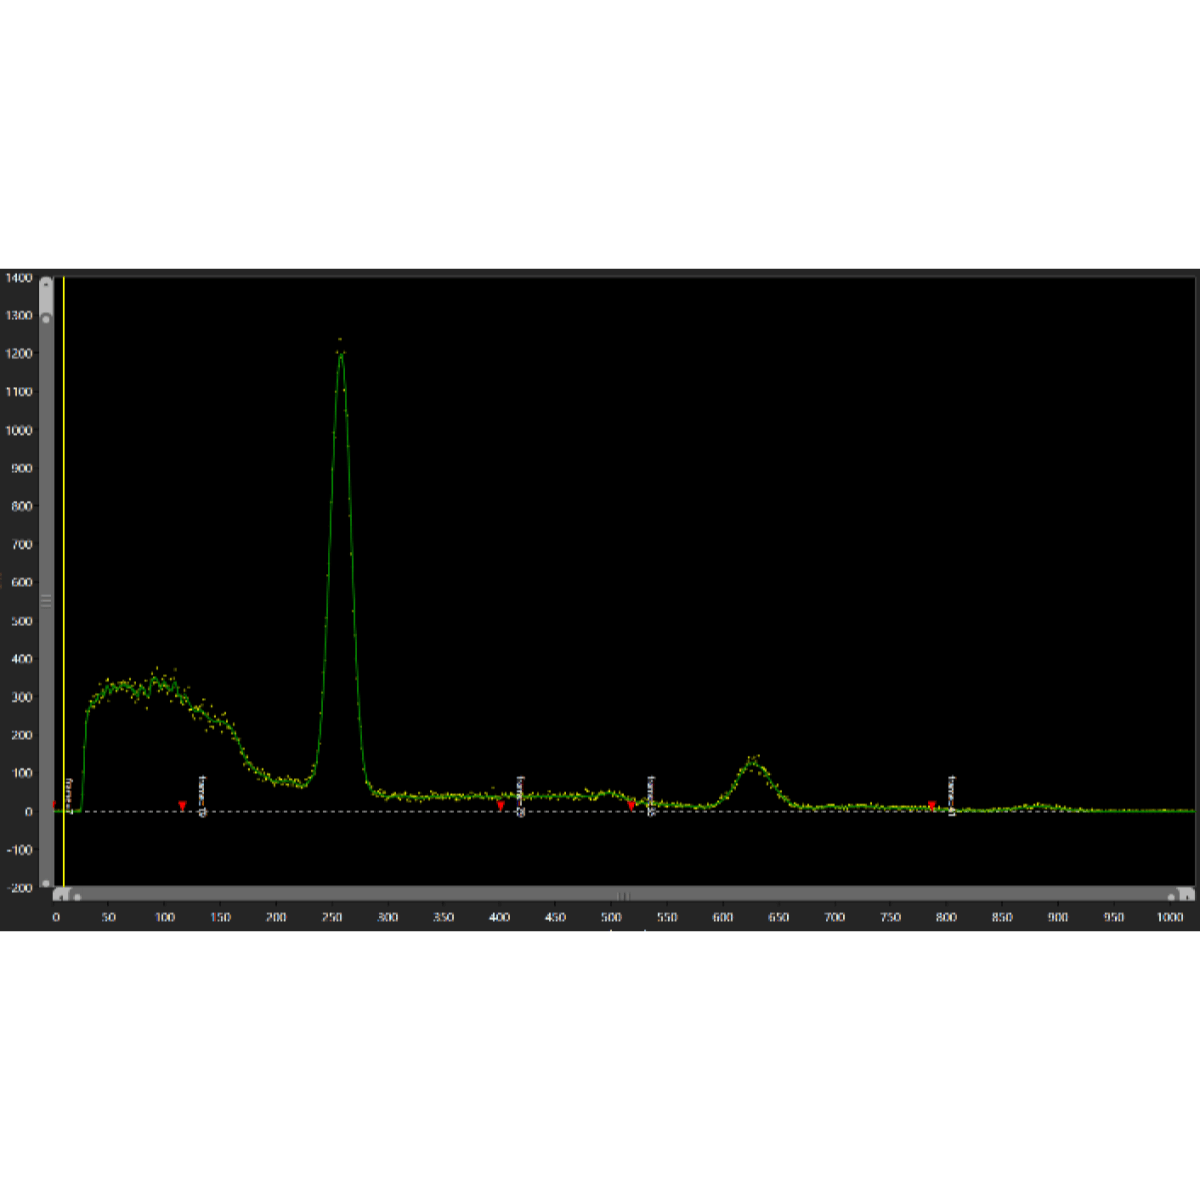Click the tip of the tallest green peak
The image size is (1200, 1200).
341,351
